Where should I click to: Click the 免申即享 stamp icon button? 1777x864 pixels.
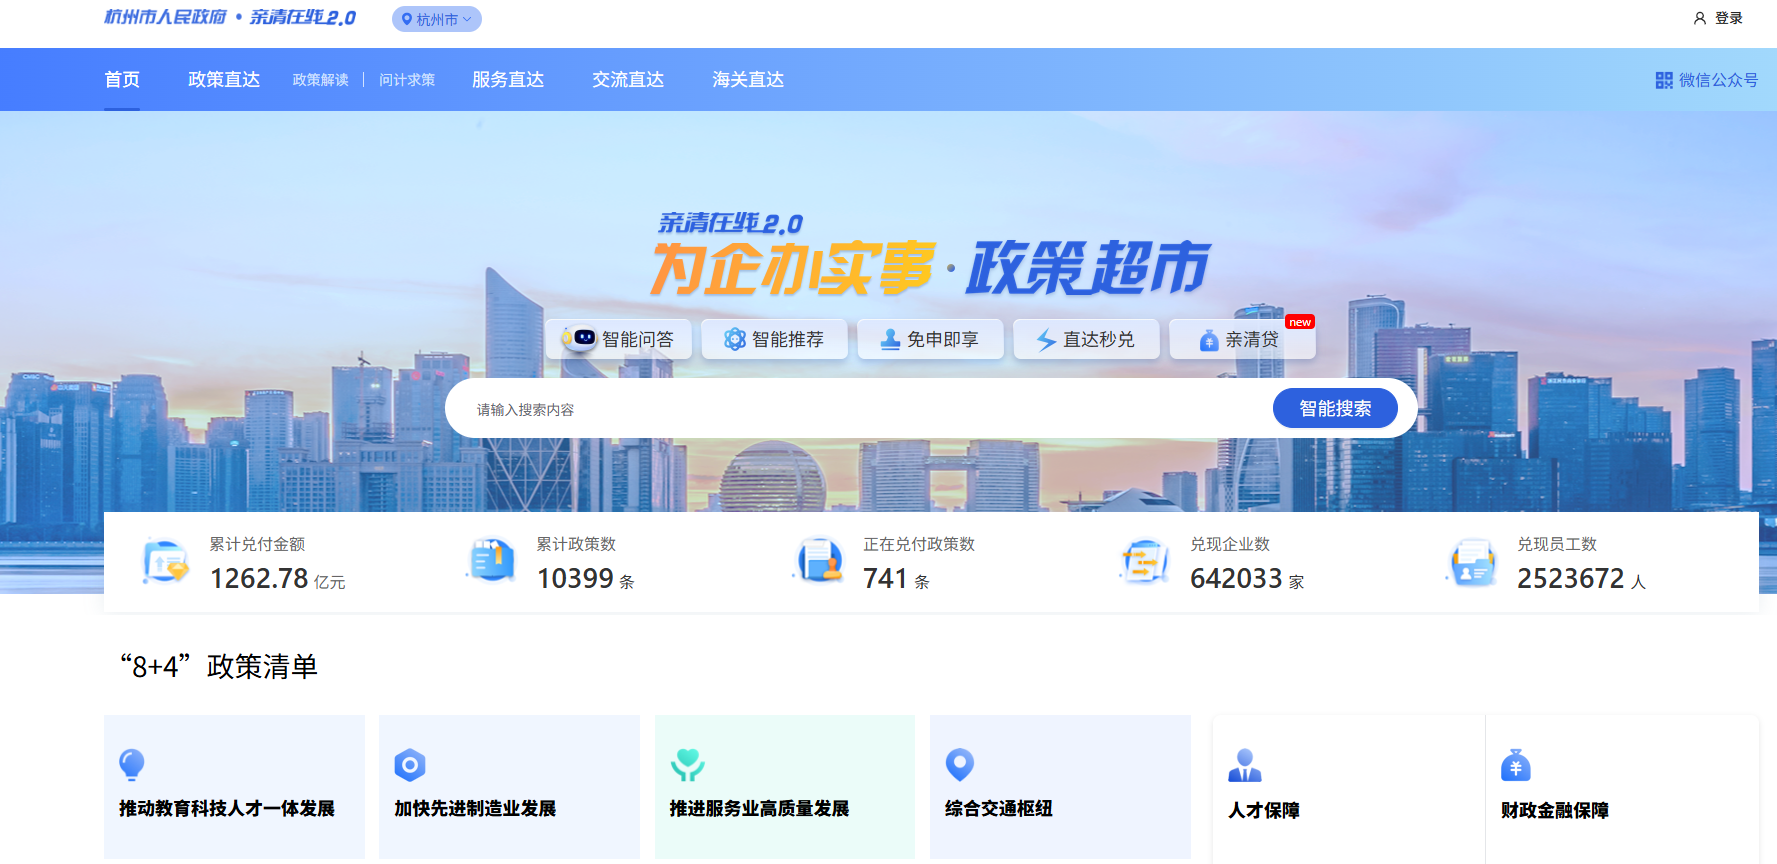(890, 339)
